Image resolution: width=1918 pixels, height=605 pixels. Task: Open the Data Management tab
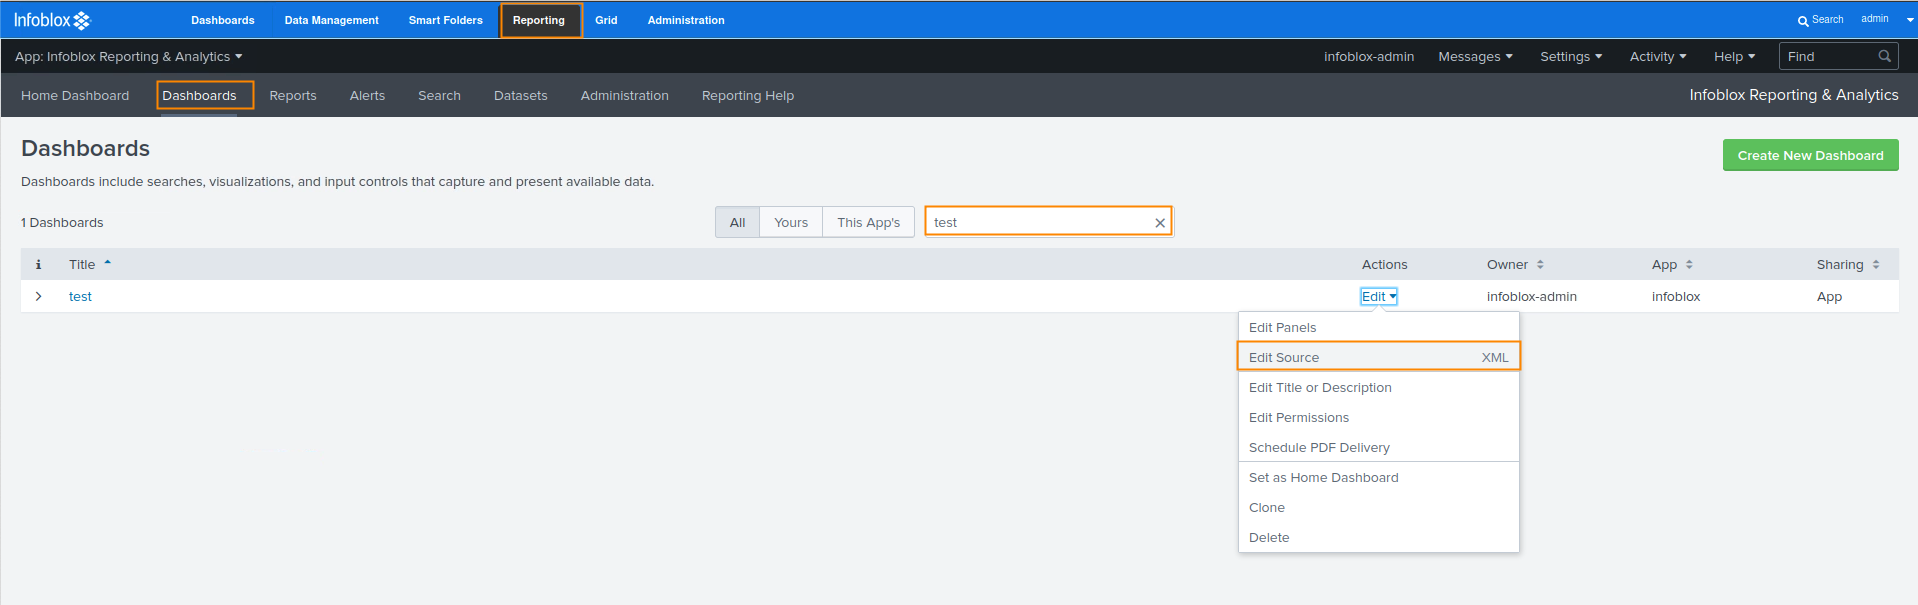[x=331, y=20]
